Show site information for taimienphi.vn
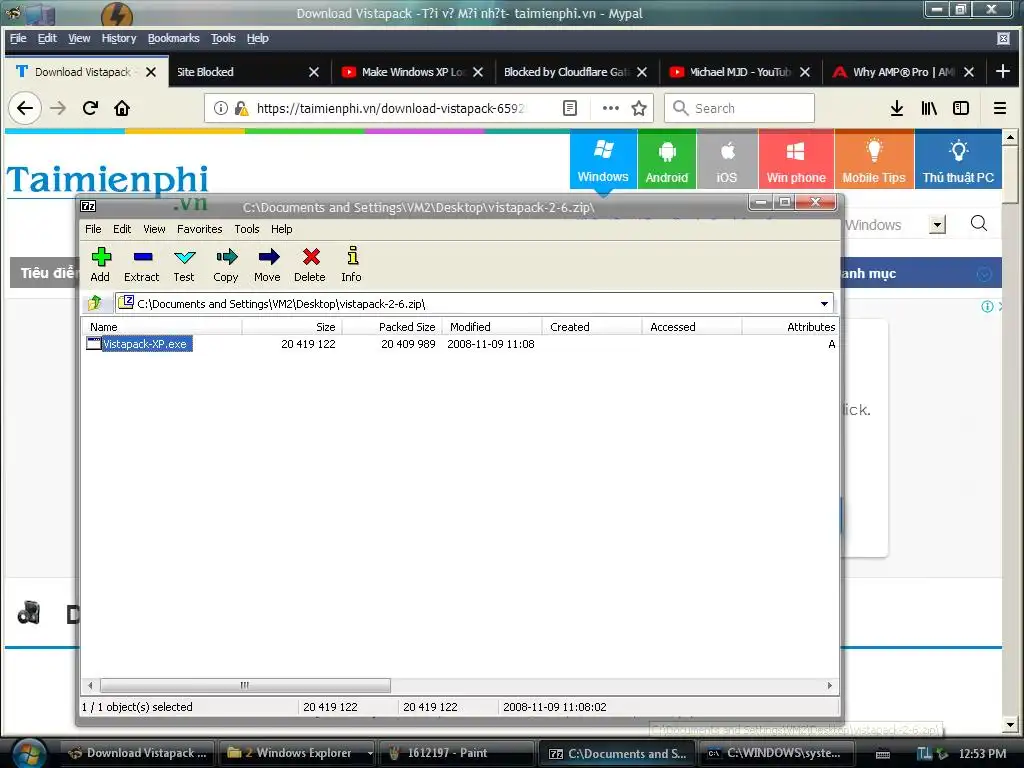 (x=221, y=108)
